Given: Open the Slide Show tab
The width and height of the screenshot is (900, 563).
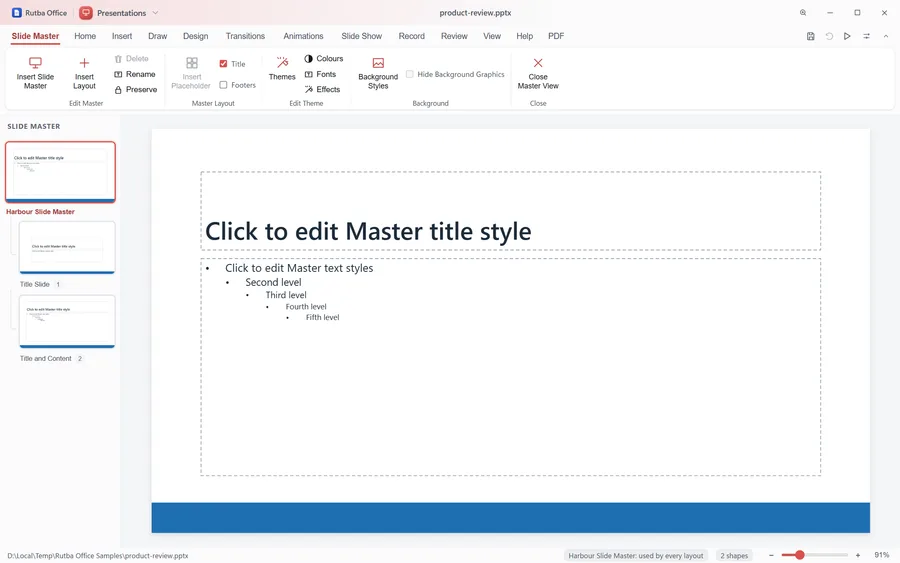Looking at the screenshot, I should (362, 36).
